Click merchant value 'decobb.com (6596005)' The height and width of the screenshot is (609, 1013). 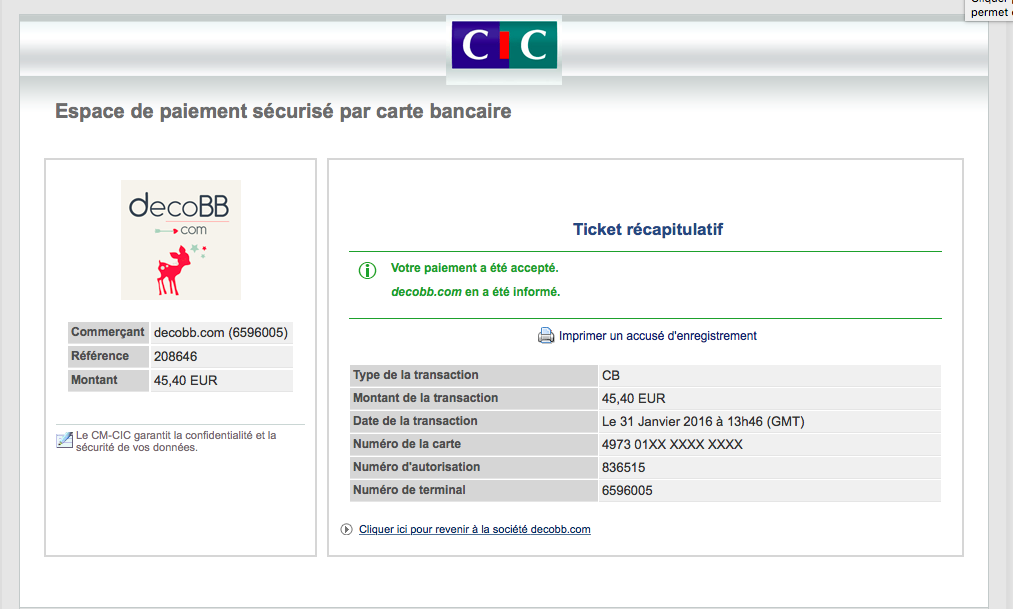(x=221, y=333)
